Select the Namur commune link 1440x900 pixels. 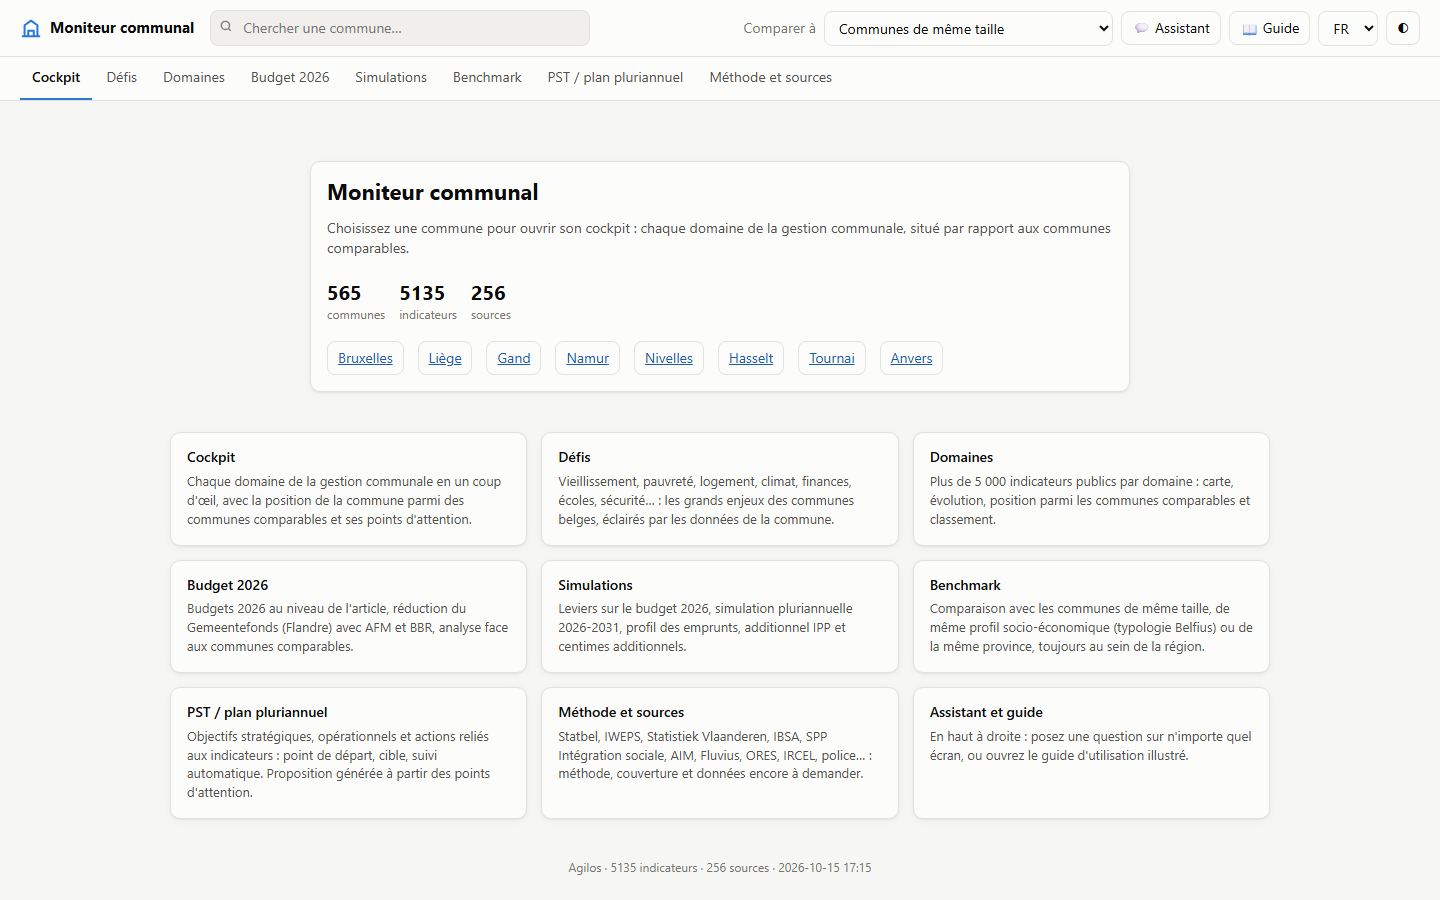click(588, 358)
